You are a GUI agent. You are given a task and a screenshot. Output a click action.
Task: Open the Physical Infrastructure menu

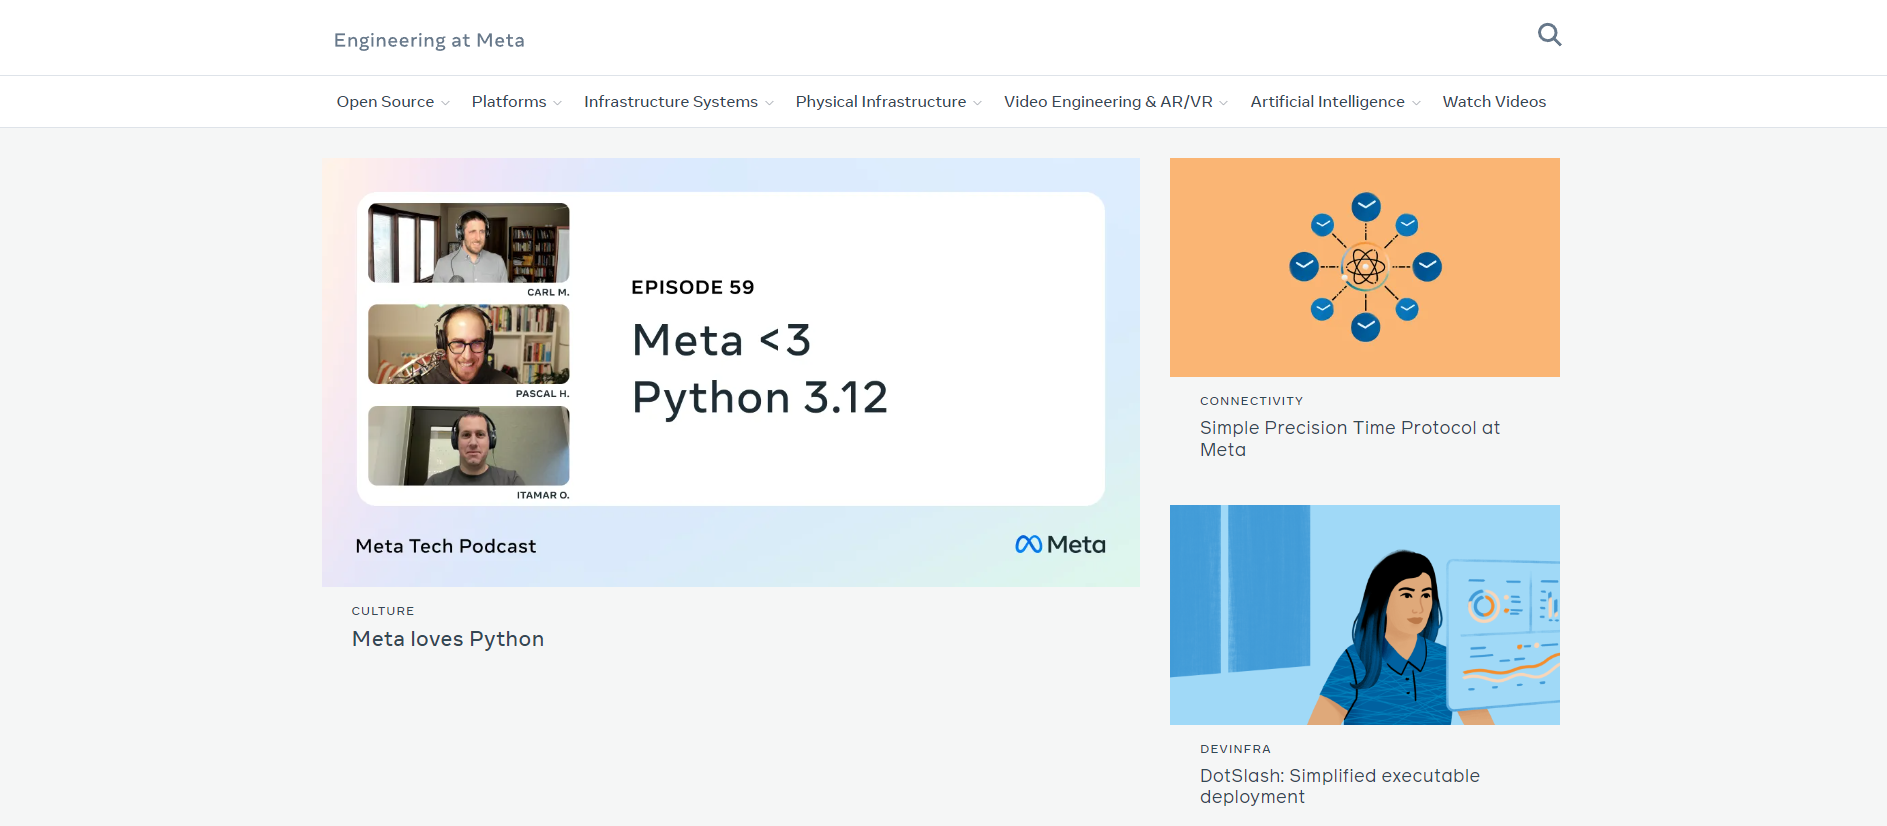point(881,102)
